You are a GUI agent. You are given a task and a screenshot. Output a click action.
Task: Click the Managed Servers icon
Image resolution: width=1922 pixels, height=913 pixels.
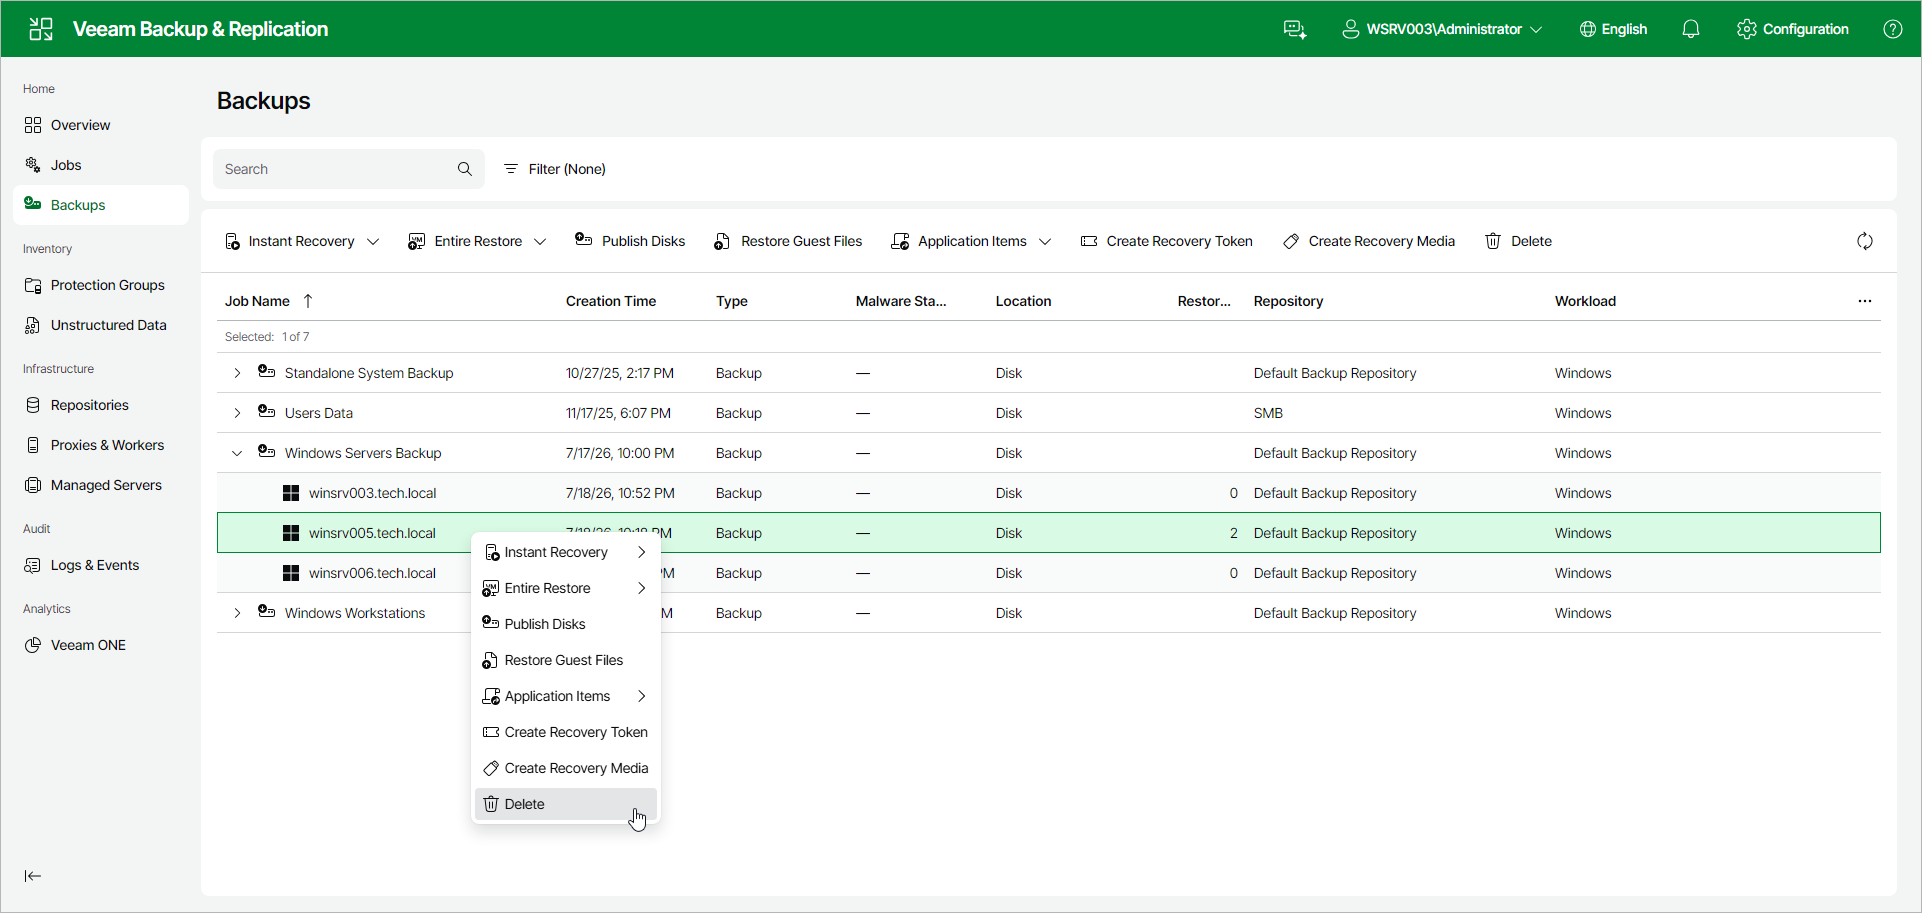pyautogui.click(x=33, y=485)
